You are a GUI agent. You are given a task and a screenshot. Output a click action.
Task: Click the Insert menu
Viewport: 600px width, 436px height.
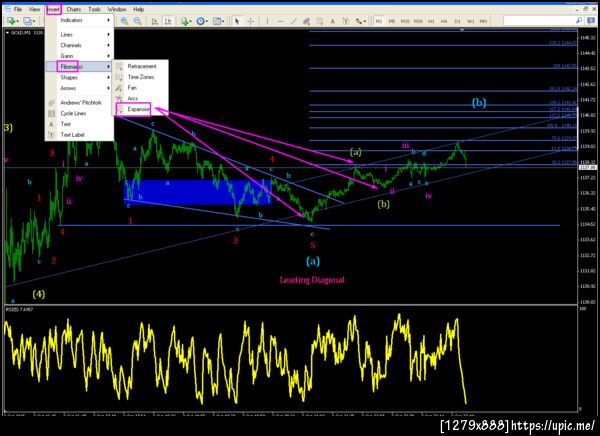click(54, 9)
